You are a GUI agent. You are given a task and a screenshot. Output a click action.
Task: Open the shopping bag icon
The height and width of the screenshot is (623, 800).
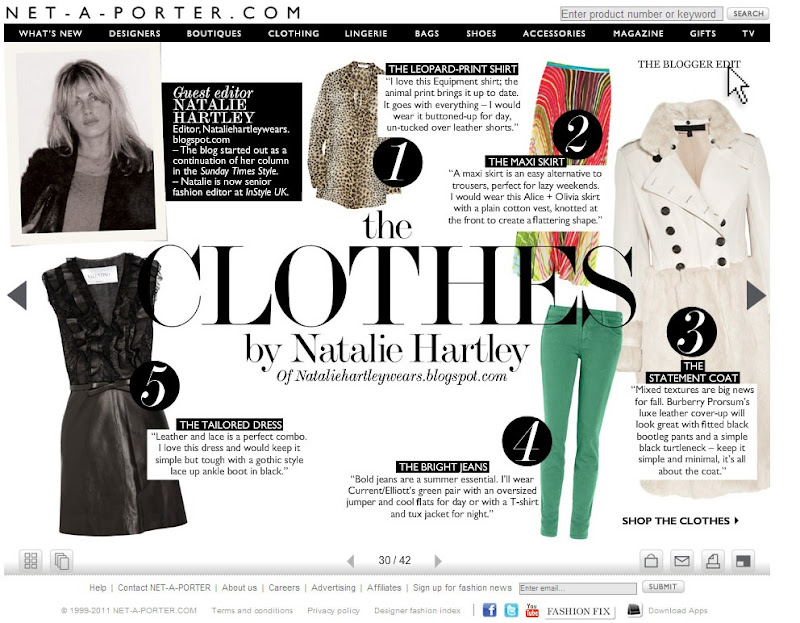tap(651, 560)
